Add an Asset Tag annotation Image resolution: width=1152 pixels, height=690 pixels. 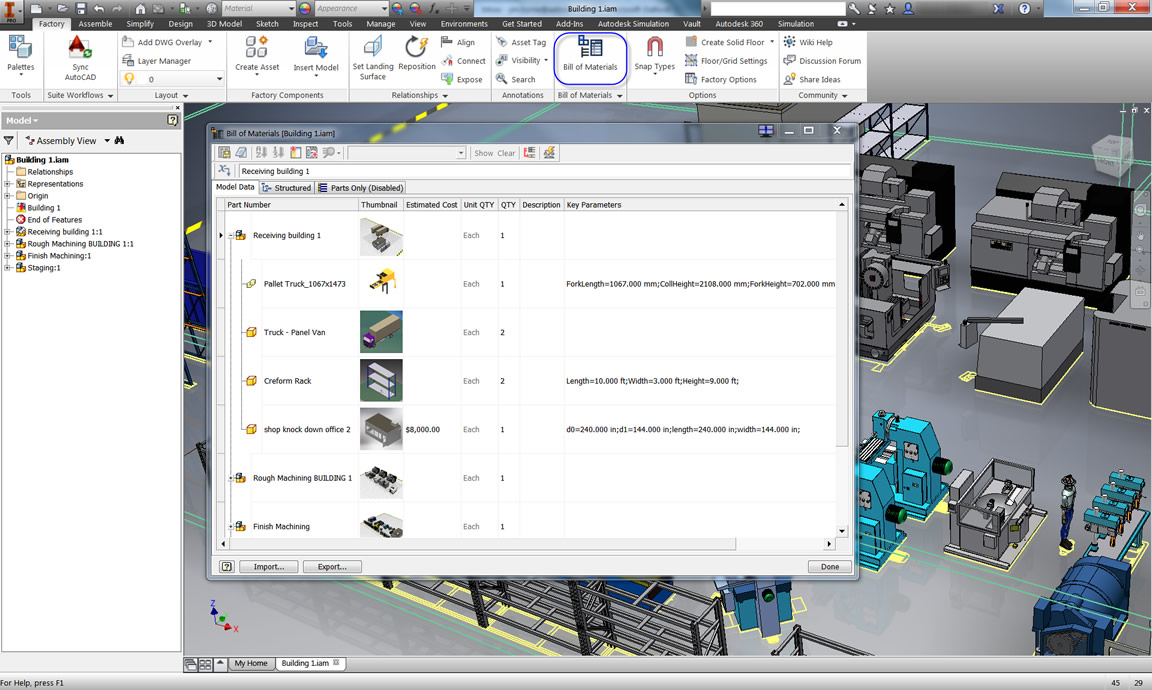point(521,42)
